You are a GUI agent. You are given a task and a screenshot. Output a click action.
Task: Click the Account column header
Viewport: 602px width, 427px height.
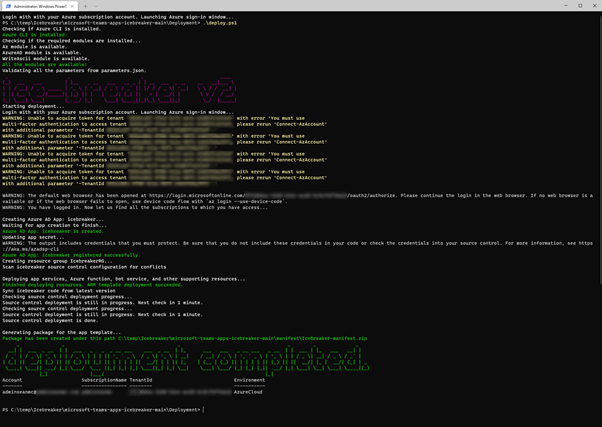click(x=12, y=380)
